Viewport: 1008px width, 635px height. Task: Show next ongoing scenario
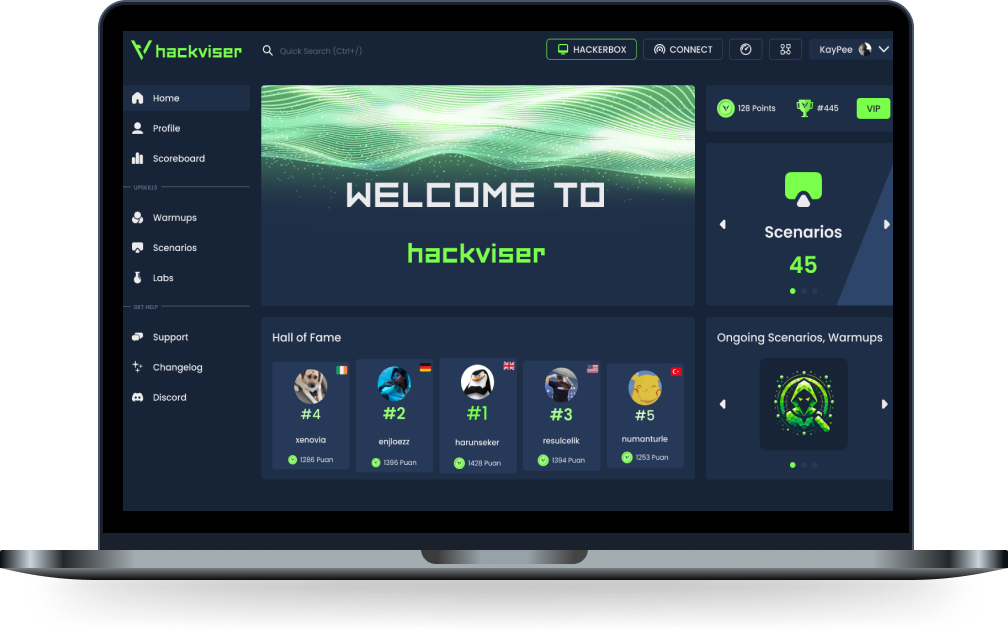pos(885,404)
